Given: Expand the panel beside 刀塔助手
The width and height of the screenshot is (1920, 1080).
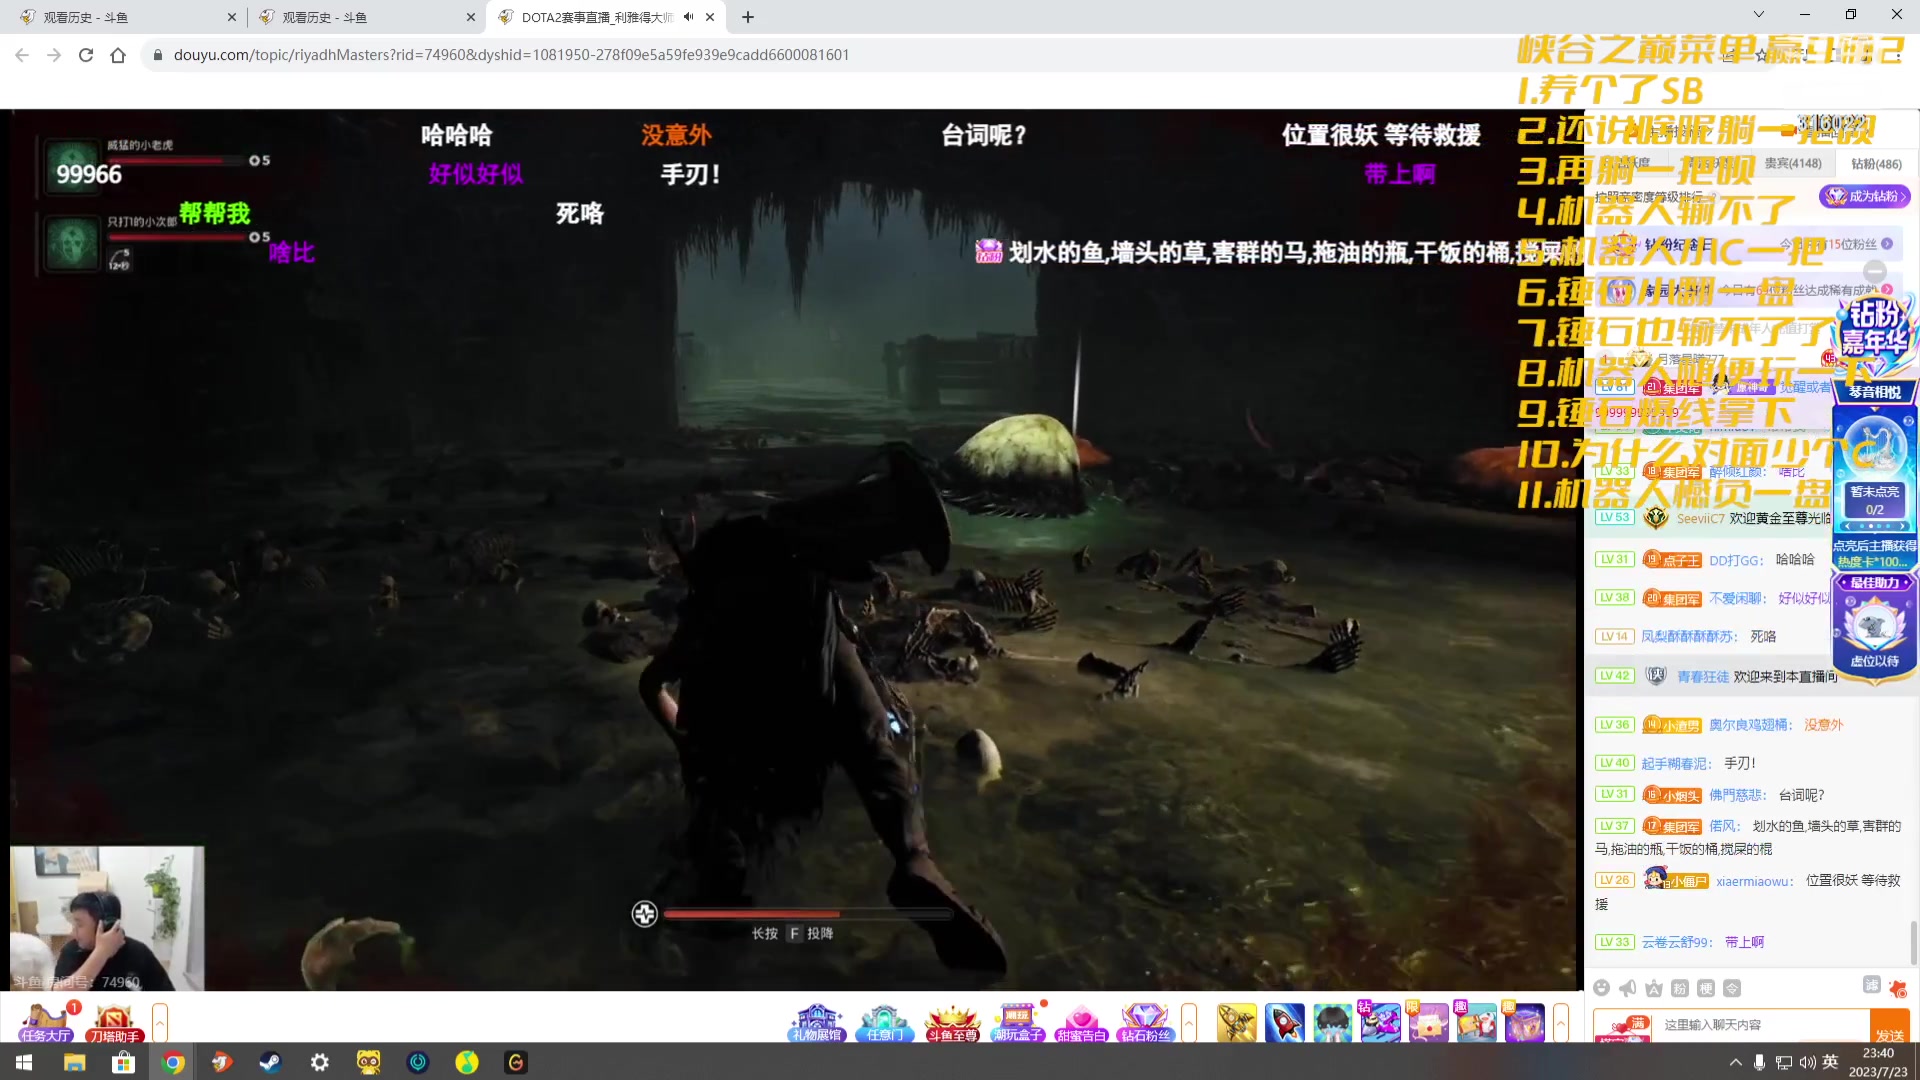Looking at the screenshot, I should pyautogui.click(x=160, y=1022).
